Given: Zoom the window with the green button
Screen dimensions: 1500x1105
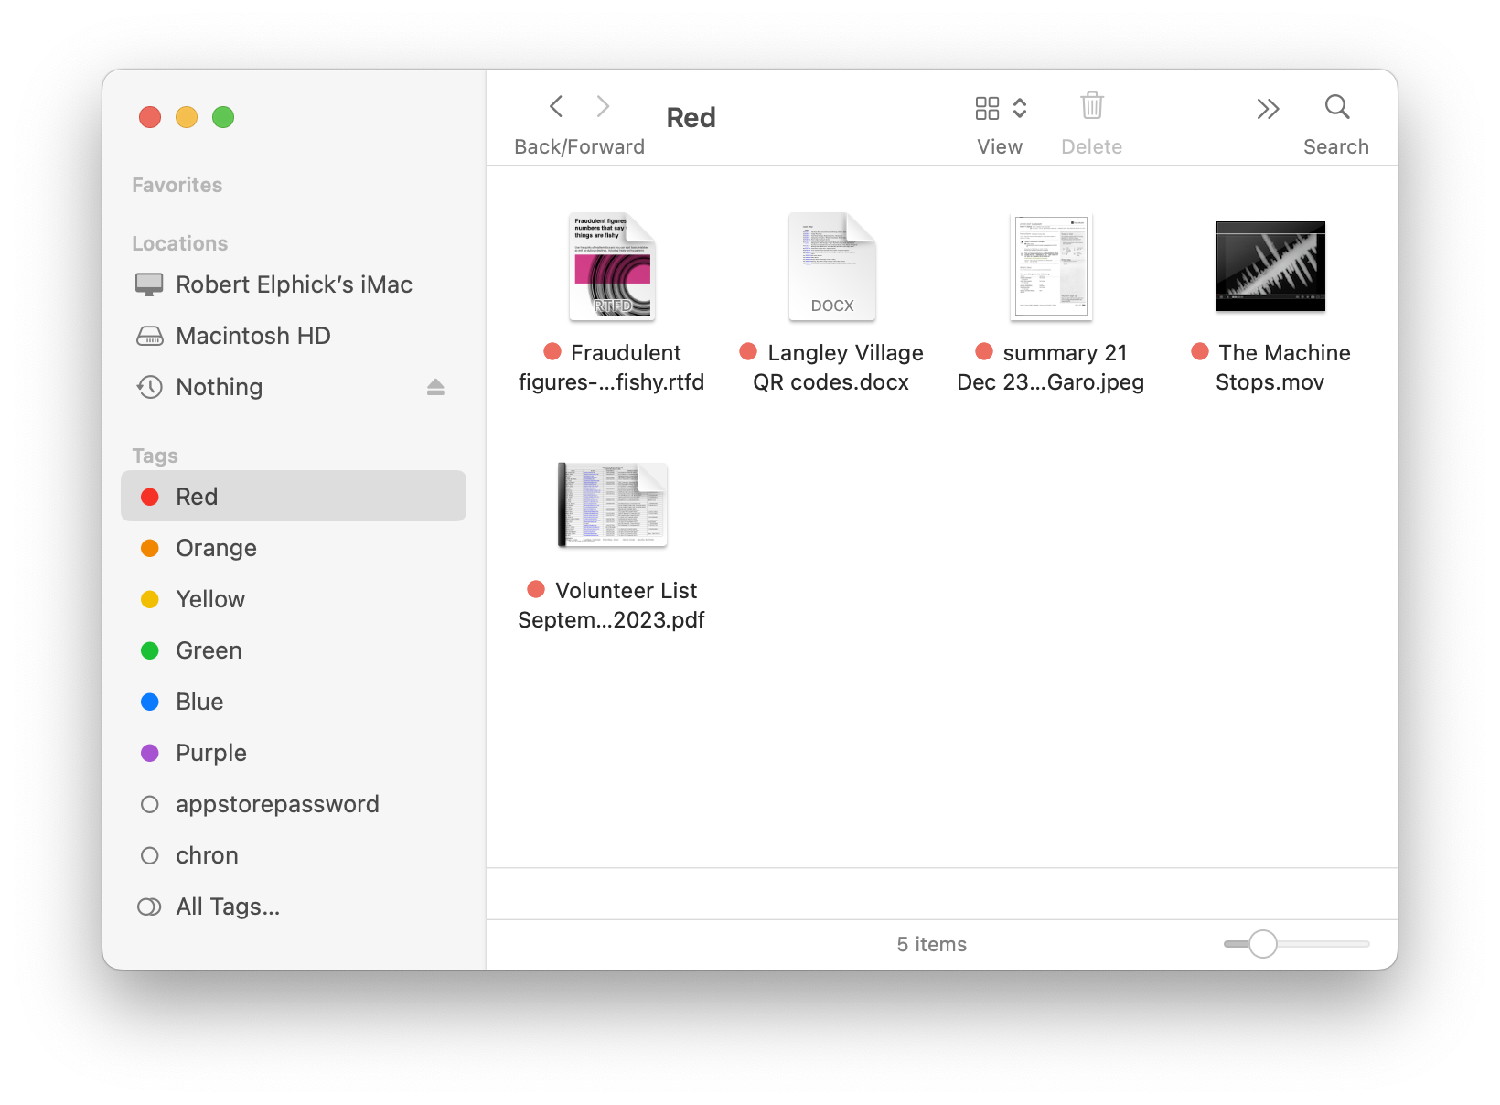Looking at the screenshot, I should tap(223, 117).
